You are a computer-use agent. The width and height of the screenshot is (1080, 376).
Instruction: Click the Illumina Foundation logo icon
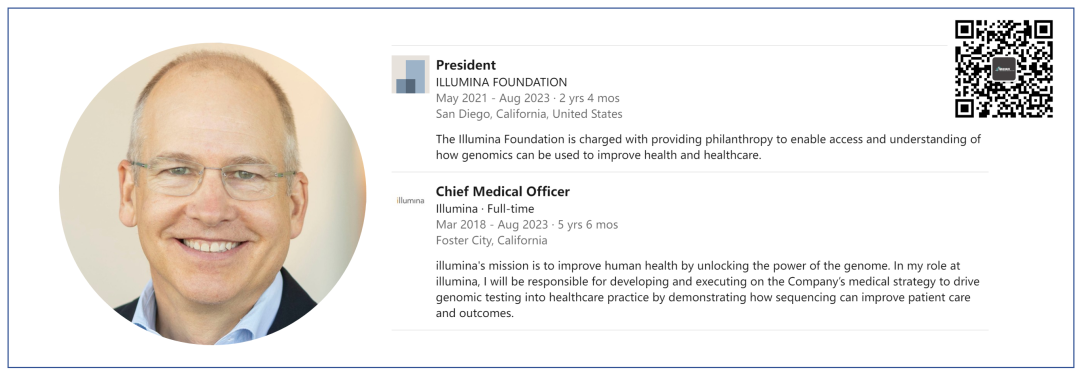[x=411, y=74]
